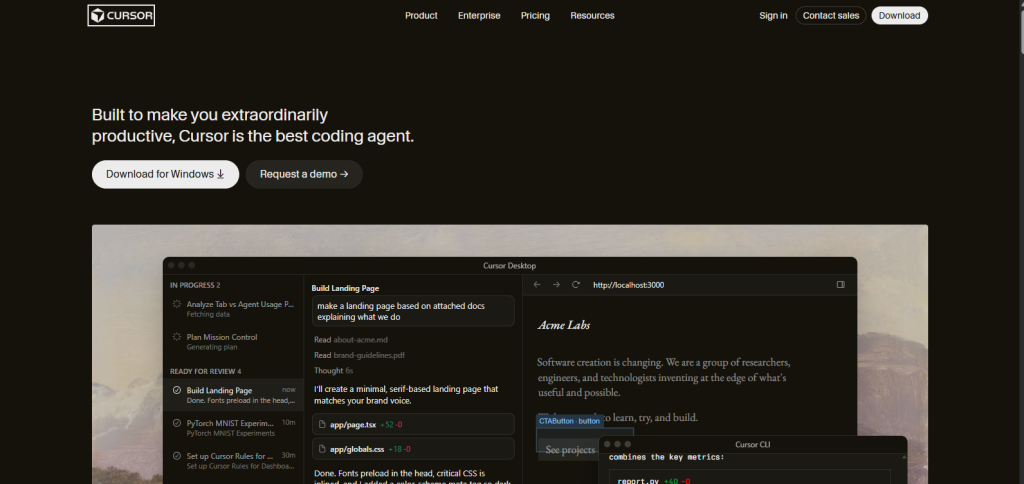Click the Acme Labs heading in preview
The width and height of the screenshot is (1024, 484).
tap(564, 325)
